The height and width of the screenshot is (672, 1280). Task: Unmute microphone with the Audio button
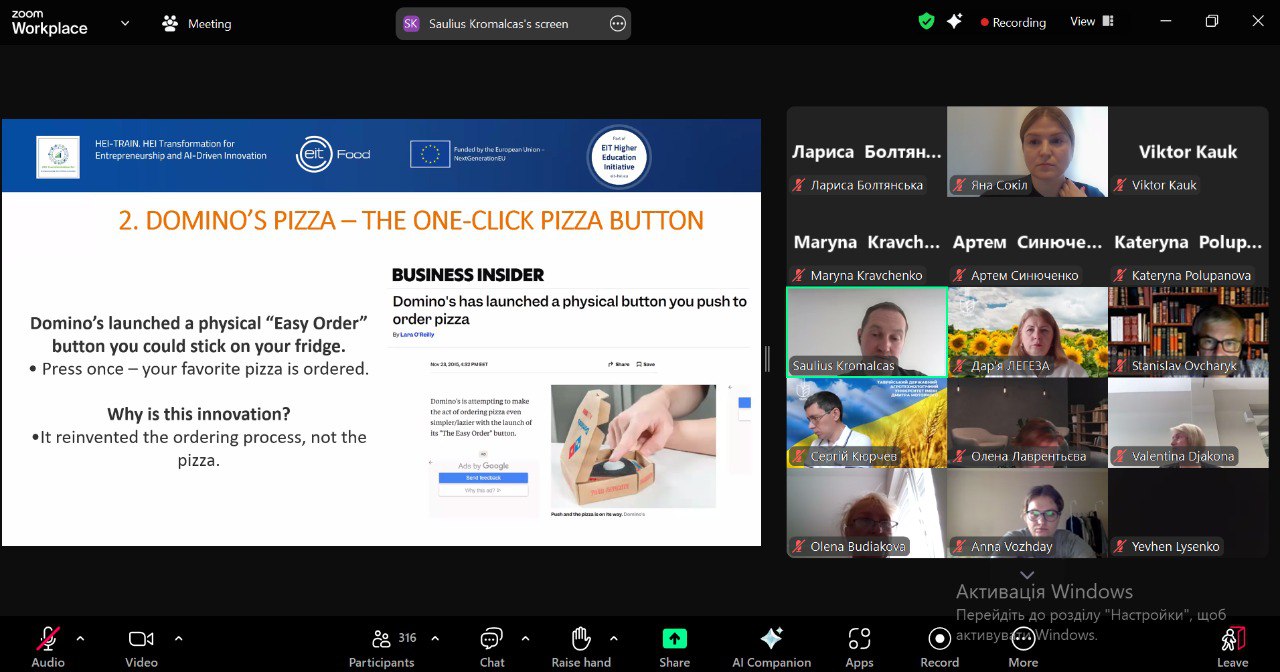(48, 646)
